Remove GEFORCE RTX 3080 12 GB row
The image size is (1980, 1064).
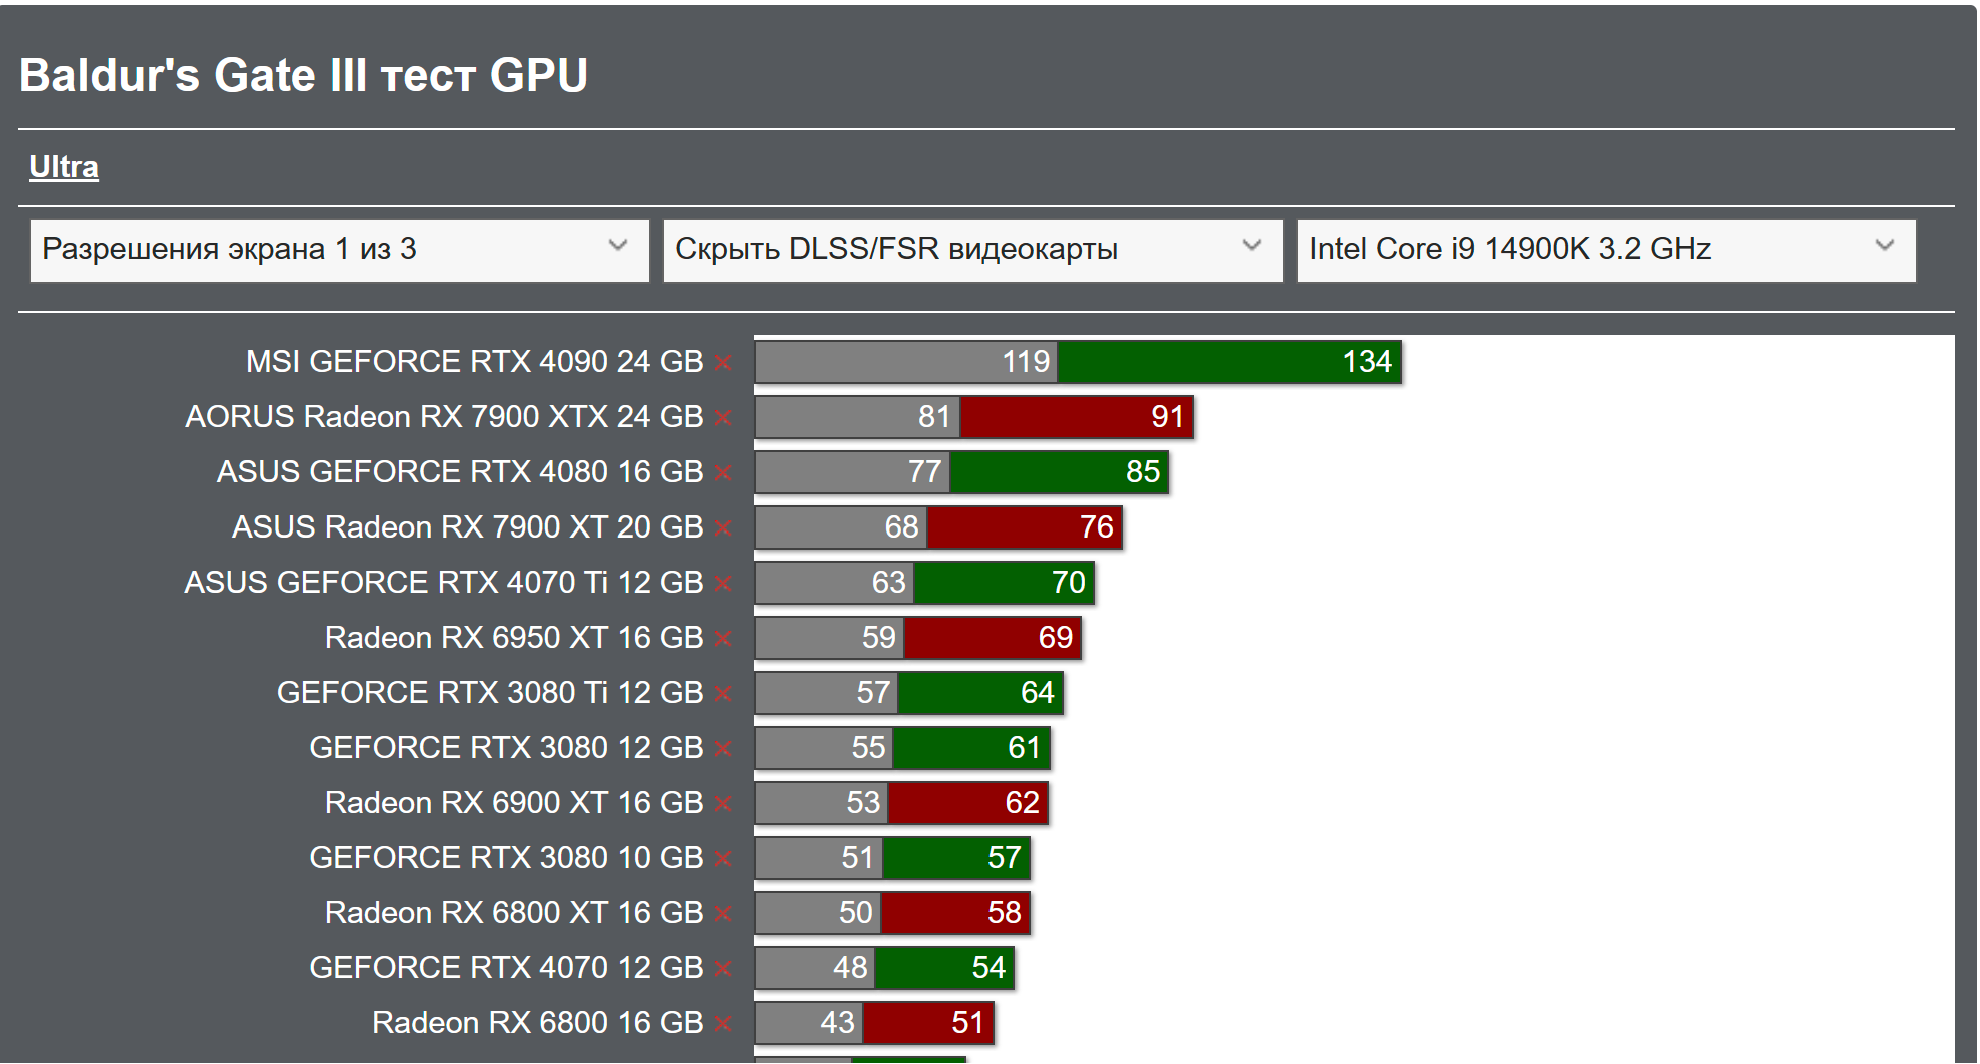[x=724, y=748]
